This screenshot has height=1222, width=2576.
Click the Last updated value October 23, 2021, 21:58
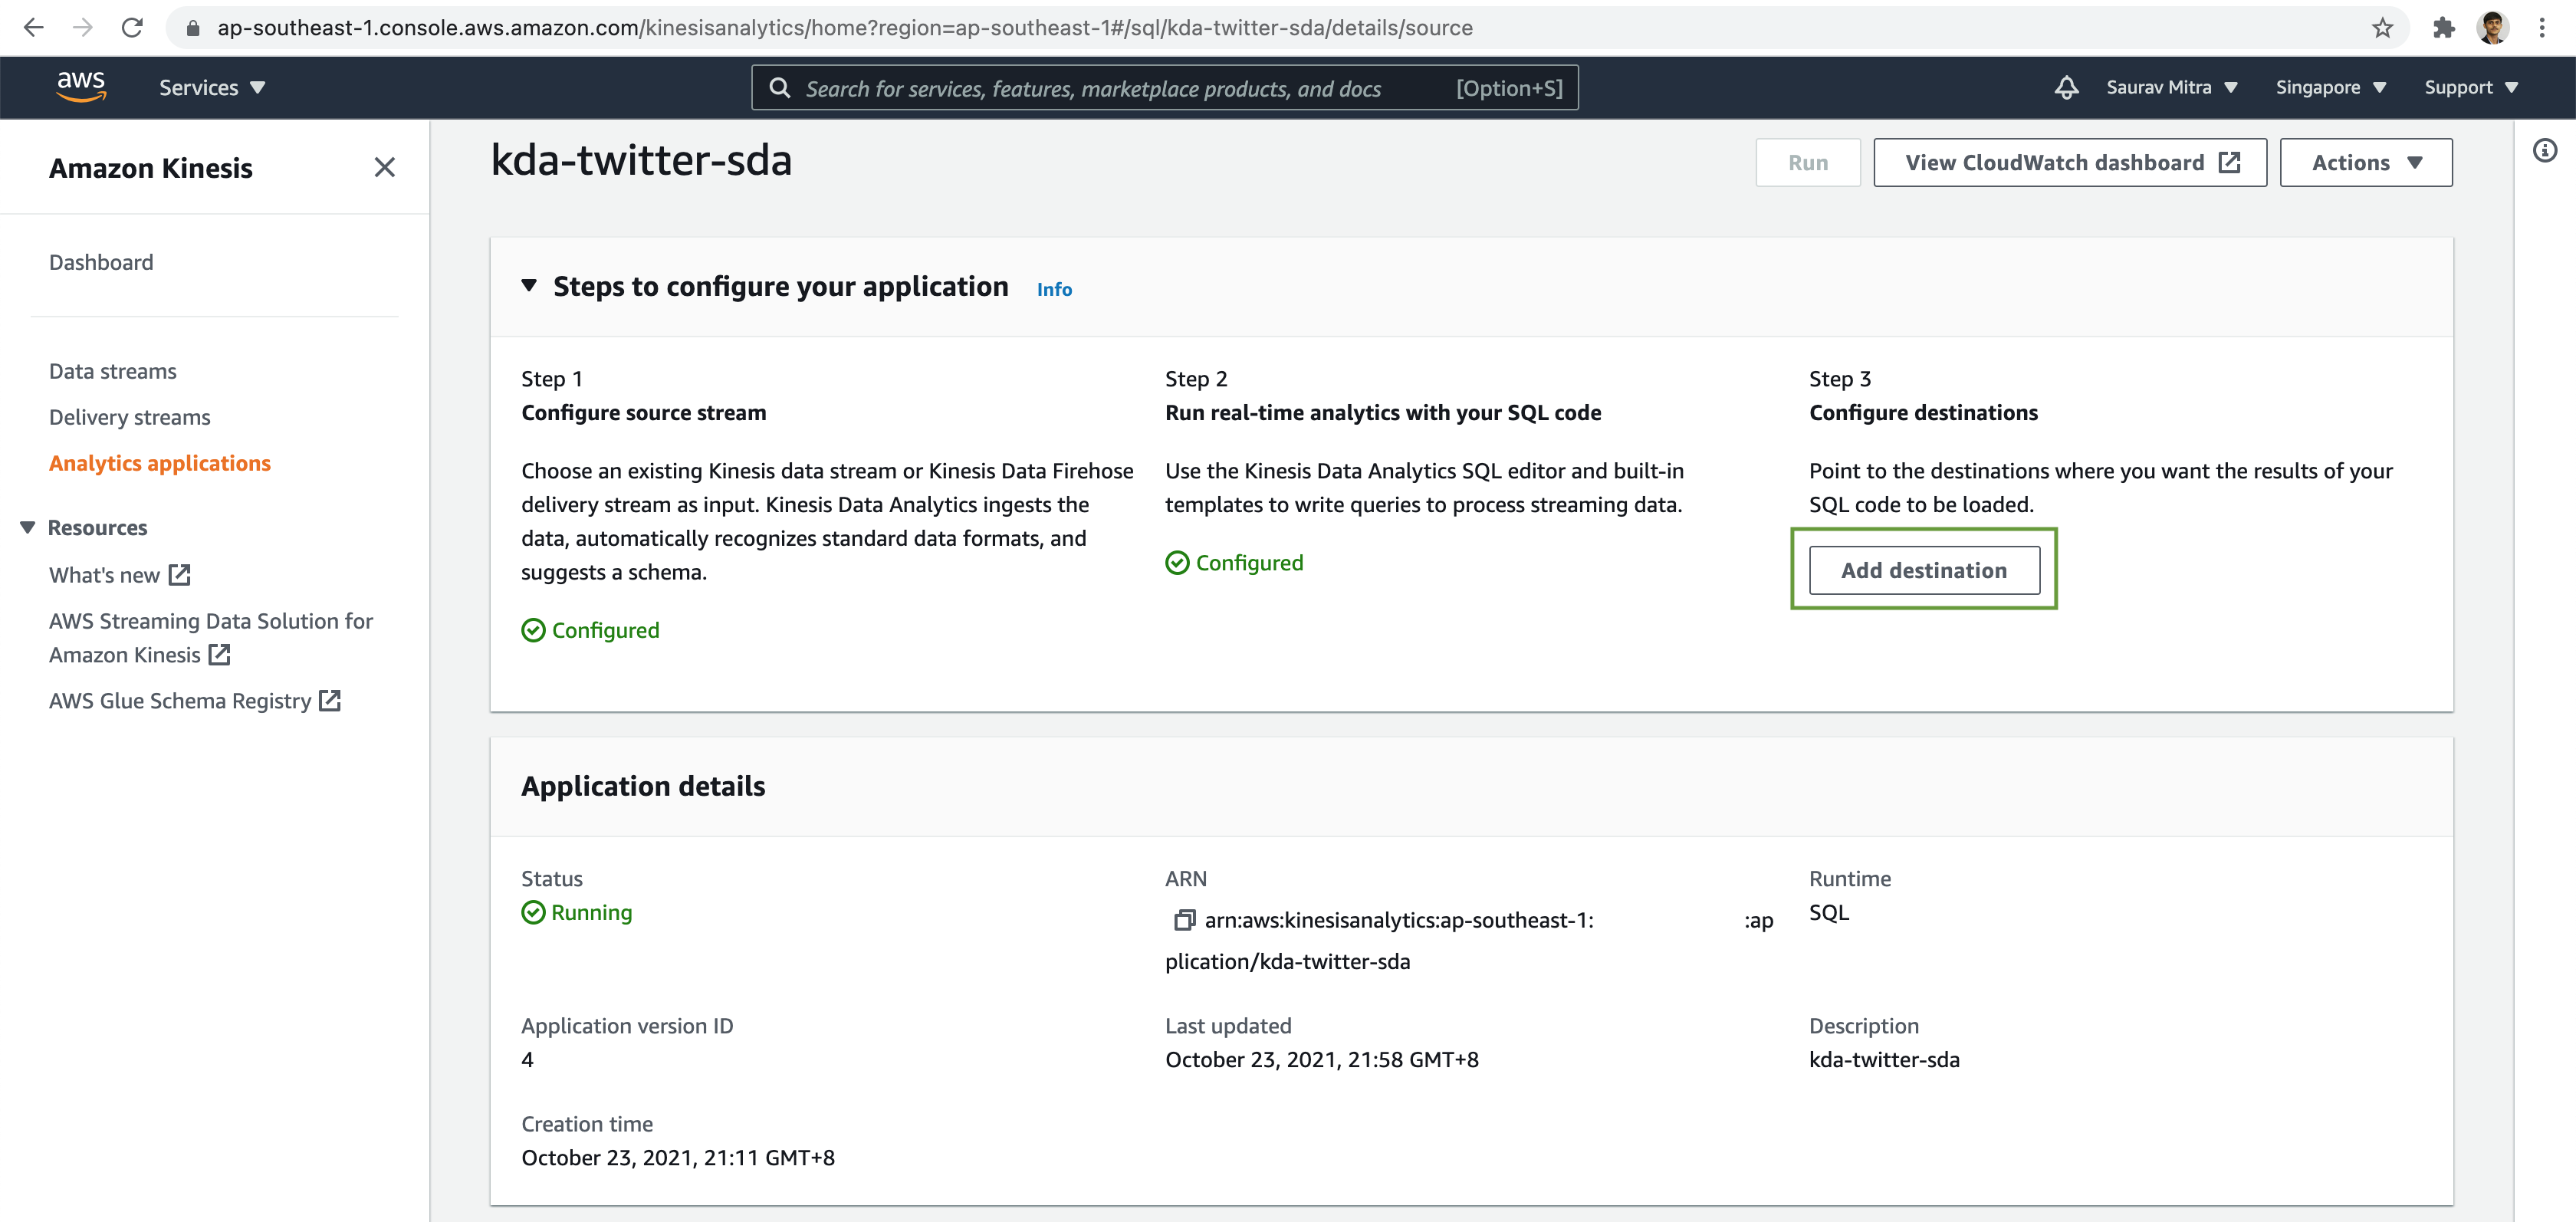pos(1322,1059)
